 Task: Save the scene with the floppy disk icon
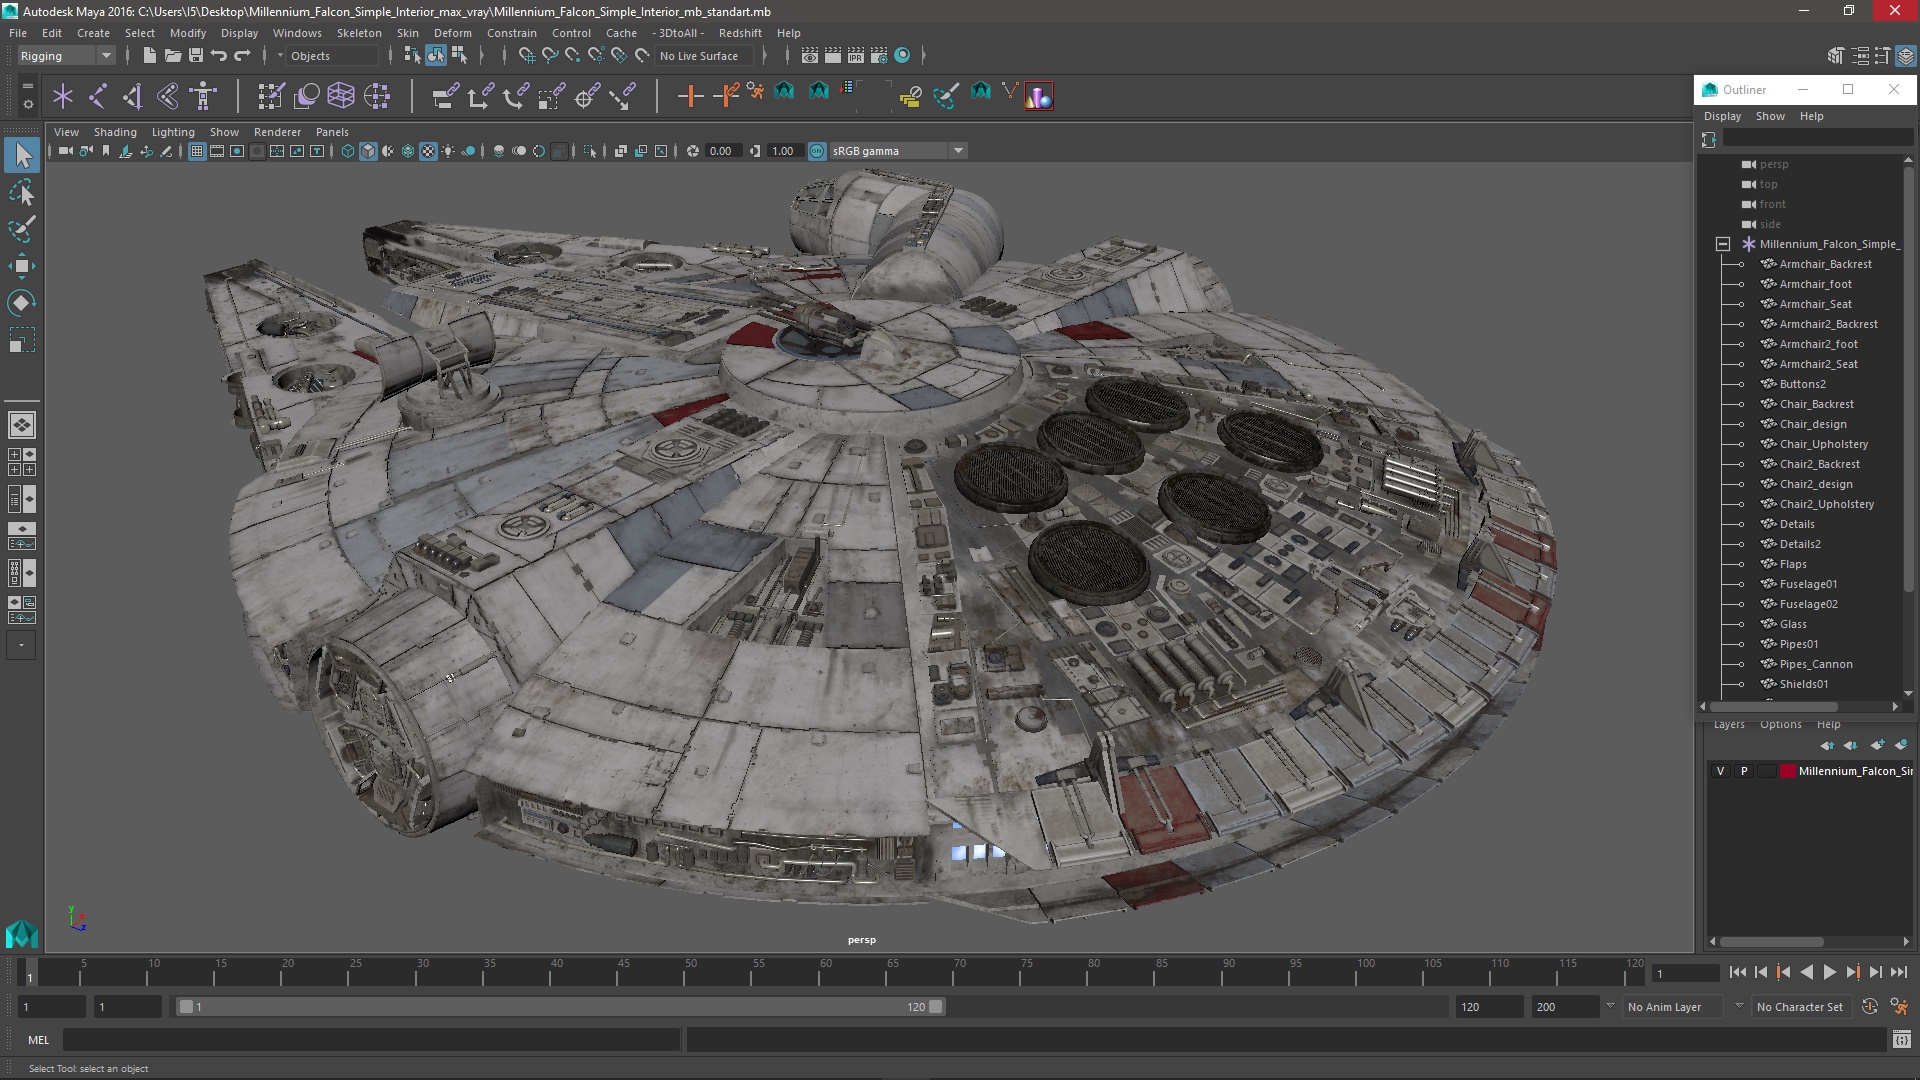196,56
